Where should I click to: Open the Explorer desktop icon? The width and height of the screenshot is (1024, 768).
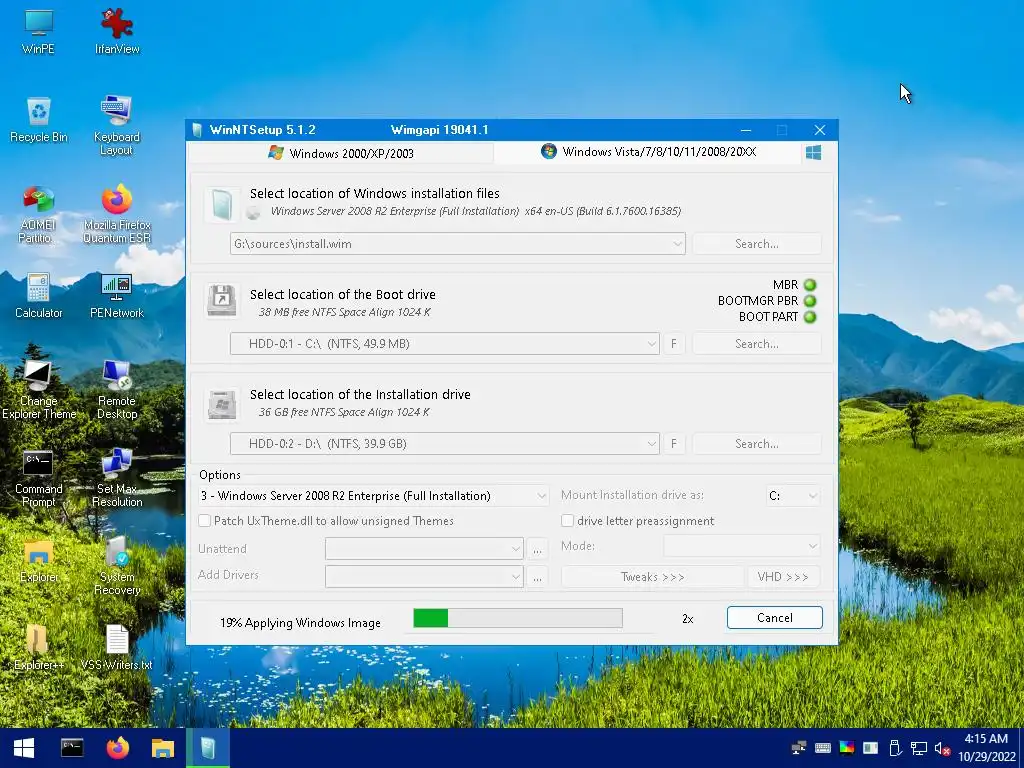pos(39,560)
